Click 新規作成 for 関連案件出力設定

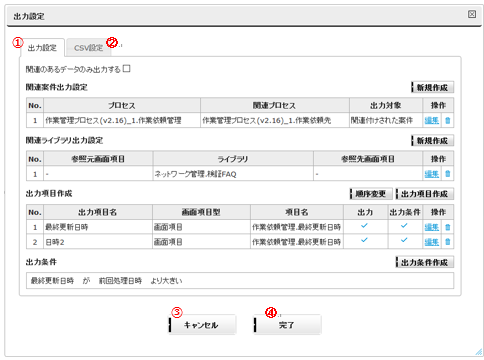(432, 87)
